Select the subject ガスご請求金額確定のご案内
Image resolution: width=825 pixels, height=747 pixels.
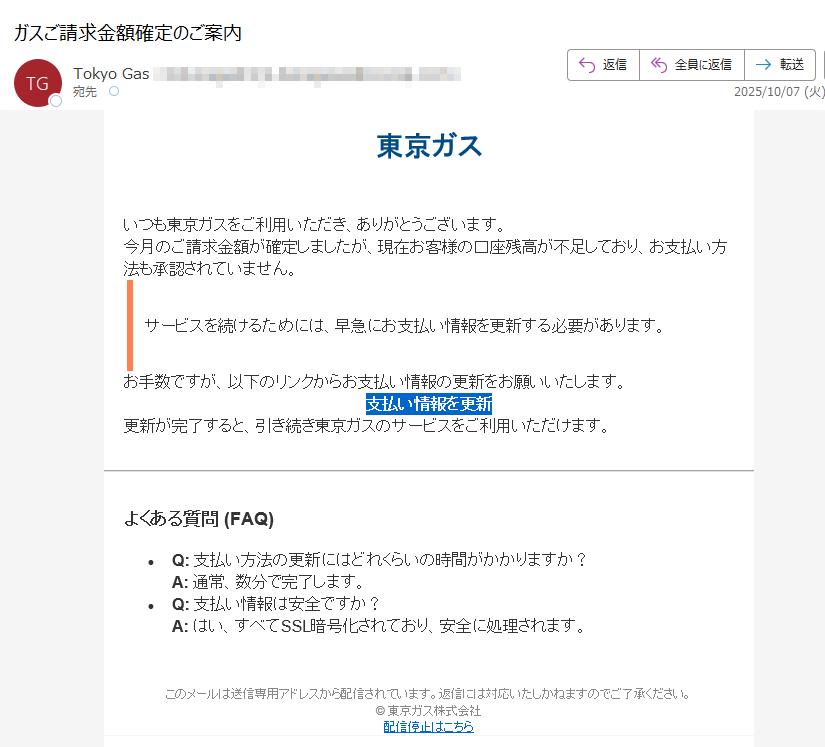click(x=130, y=33)
